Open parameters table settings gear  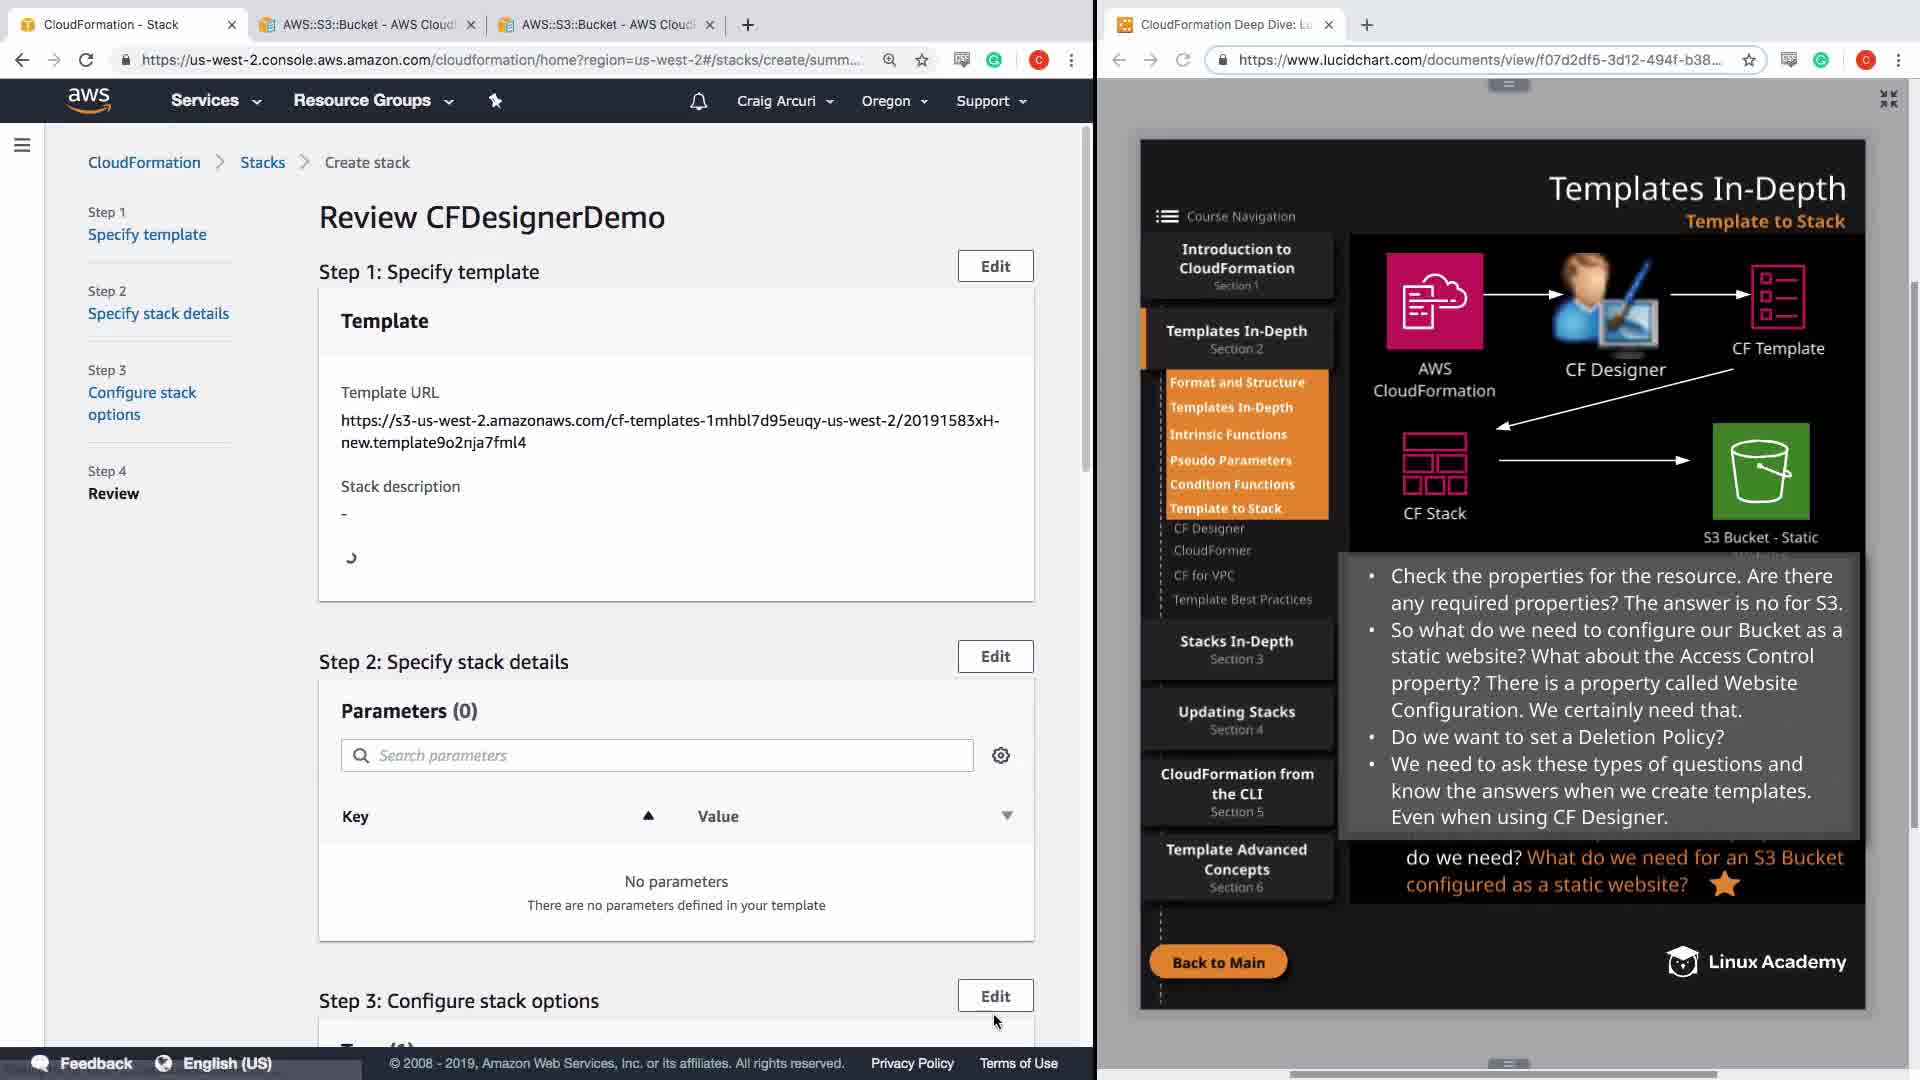(x=1000, y=756)
